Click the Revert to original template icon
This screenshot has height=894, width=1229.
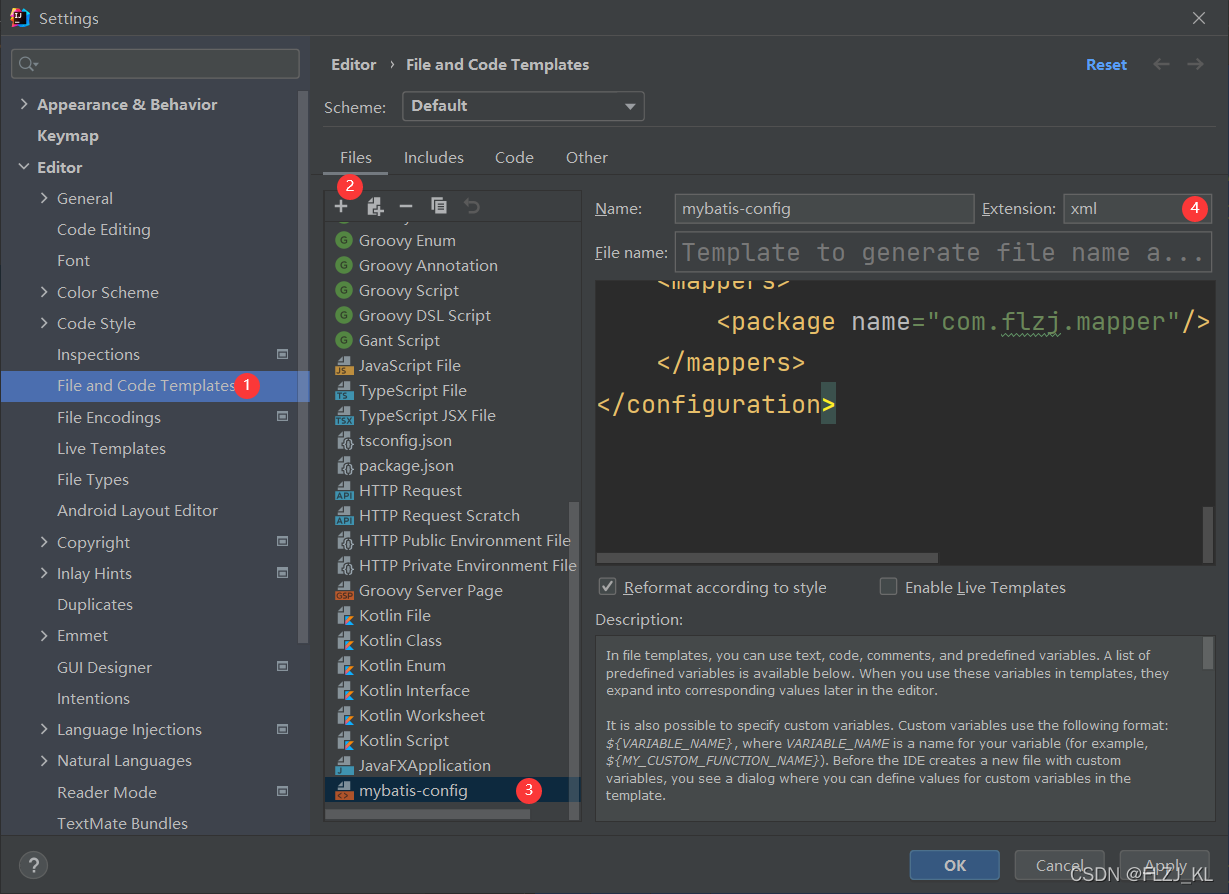point(472,206)
